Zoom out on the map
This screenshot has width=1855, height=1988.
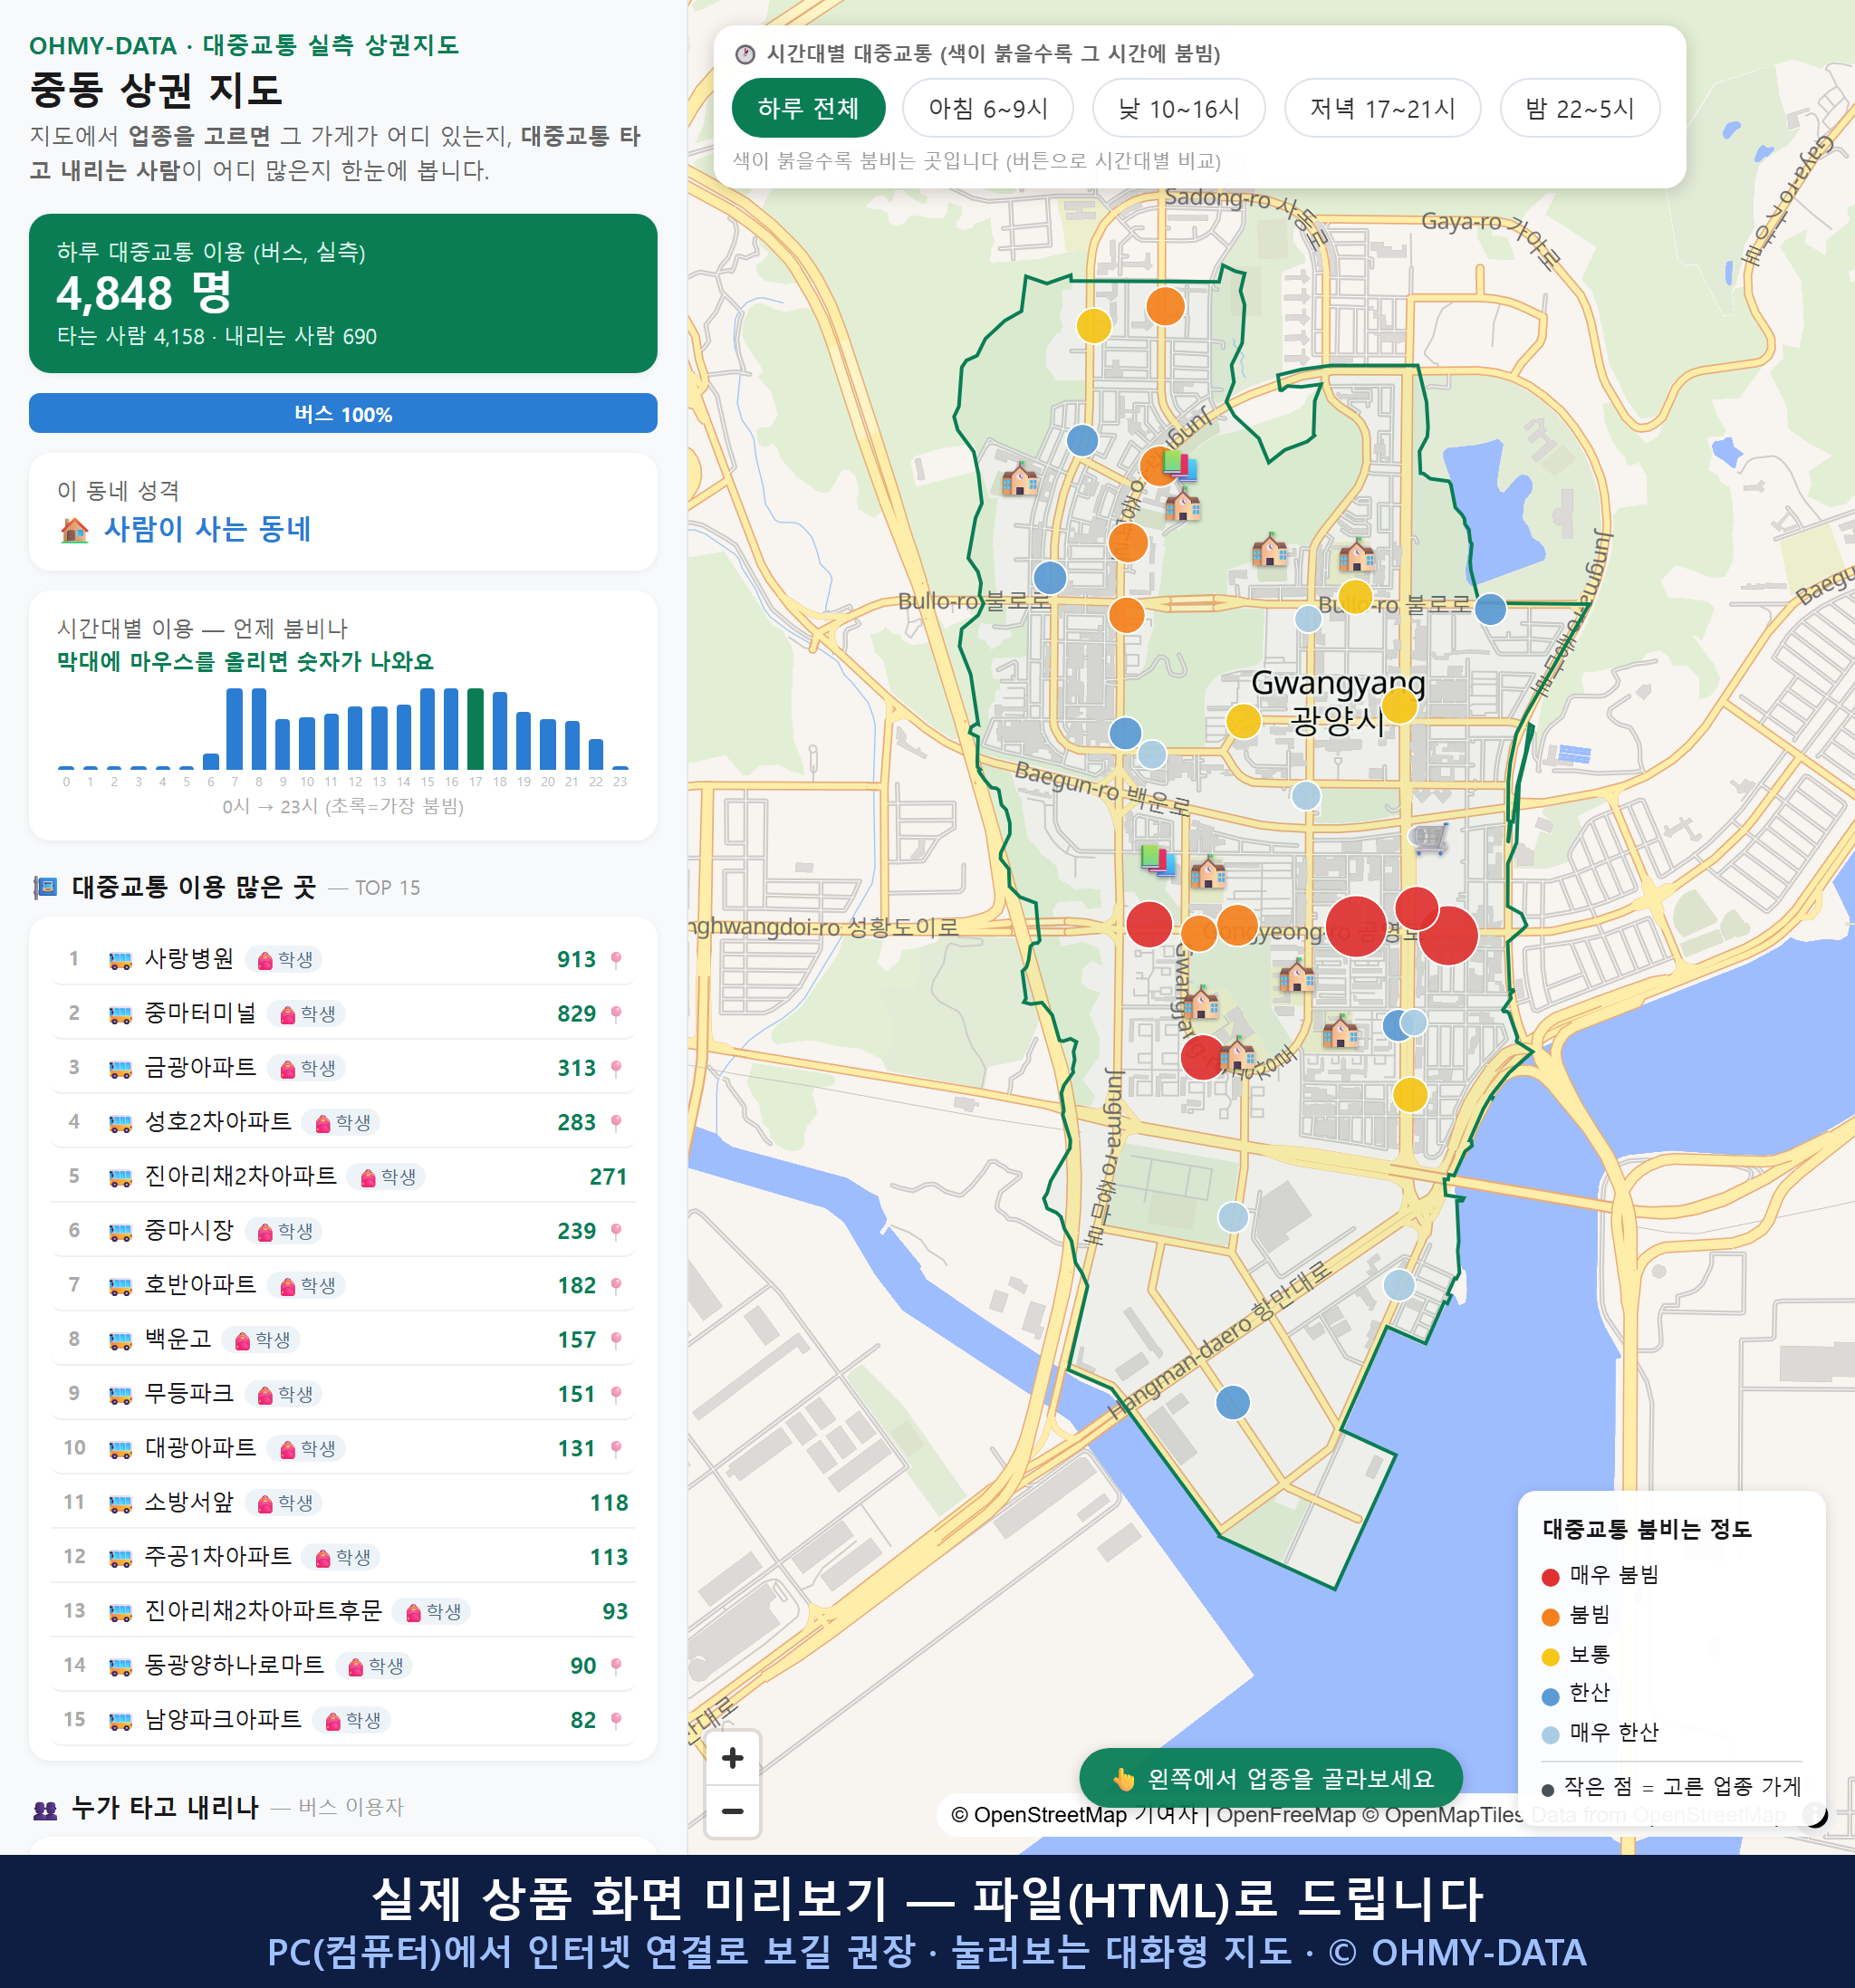pyautogui.click(x=732, y=1811)
